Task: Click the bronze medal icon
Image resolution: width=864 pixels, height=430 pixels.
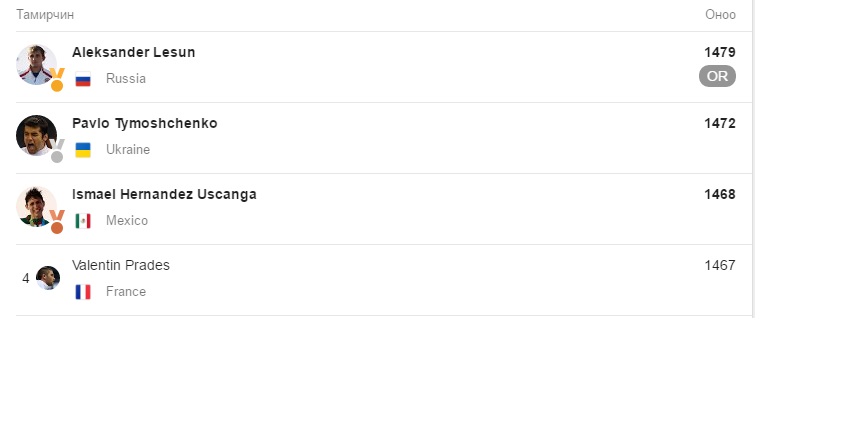Action: click(x=57, y=222)
